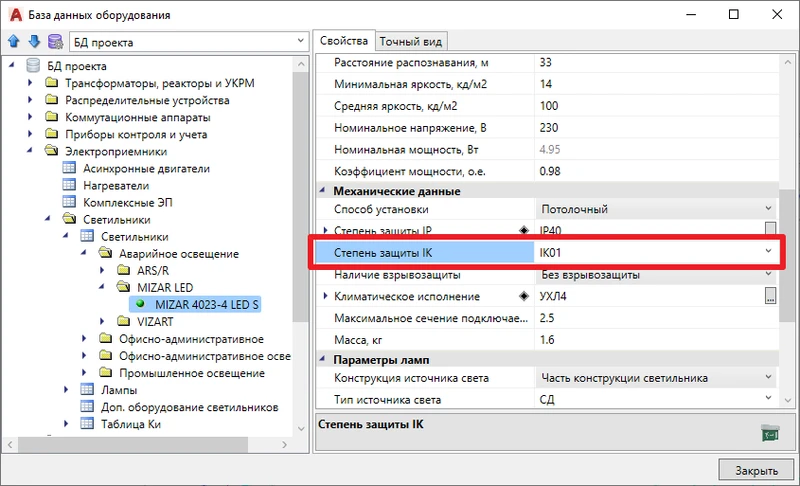The height and width of the screenshot is (486, 800).
Task: Collapse the Механические данные section
Action: tap(322, 191)
